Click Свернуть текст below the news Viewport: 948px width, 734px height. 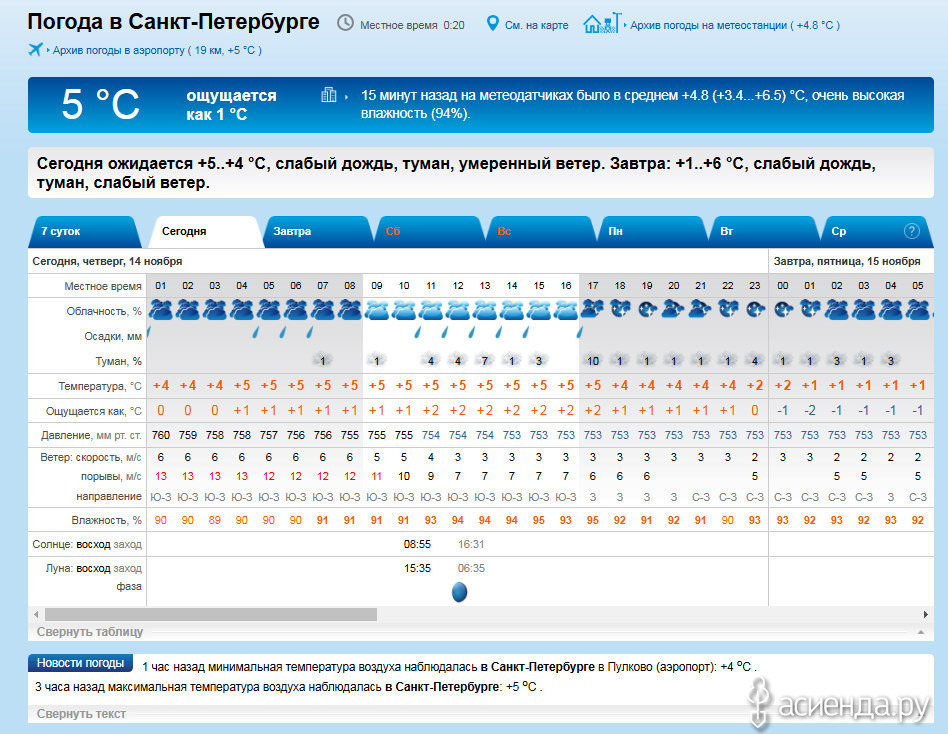pyautogui.click(x=81, y=714)
